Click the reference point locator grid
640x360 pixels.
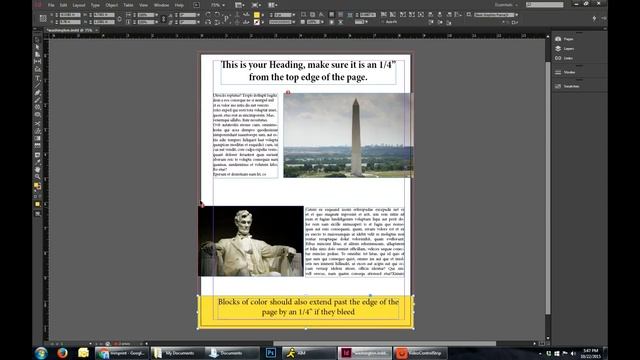click(x=43, y=18)
